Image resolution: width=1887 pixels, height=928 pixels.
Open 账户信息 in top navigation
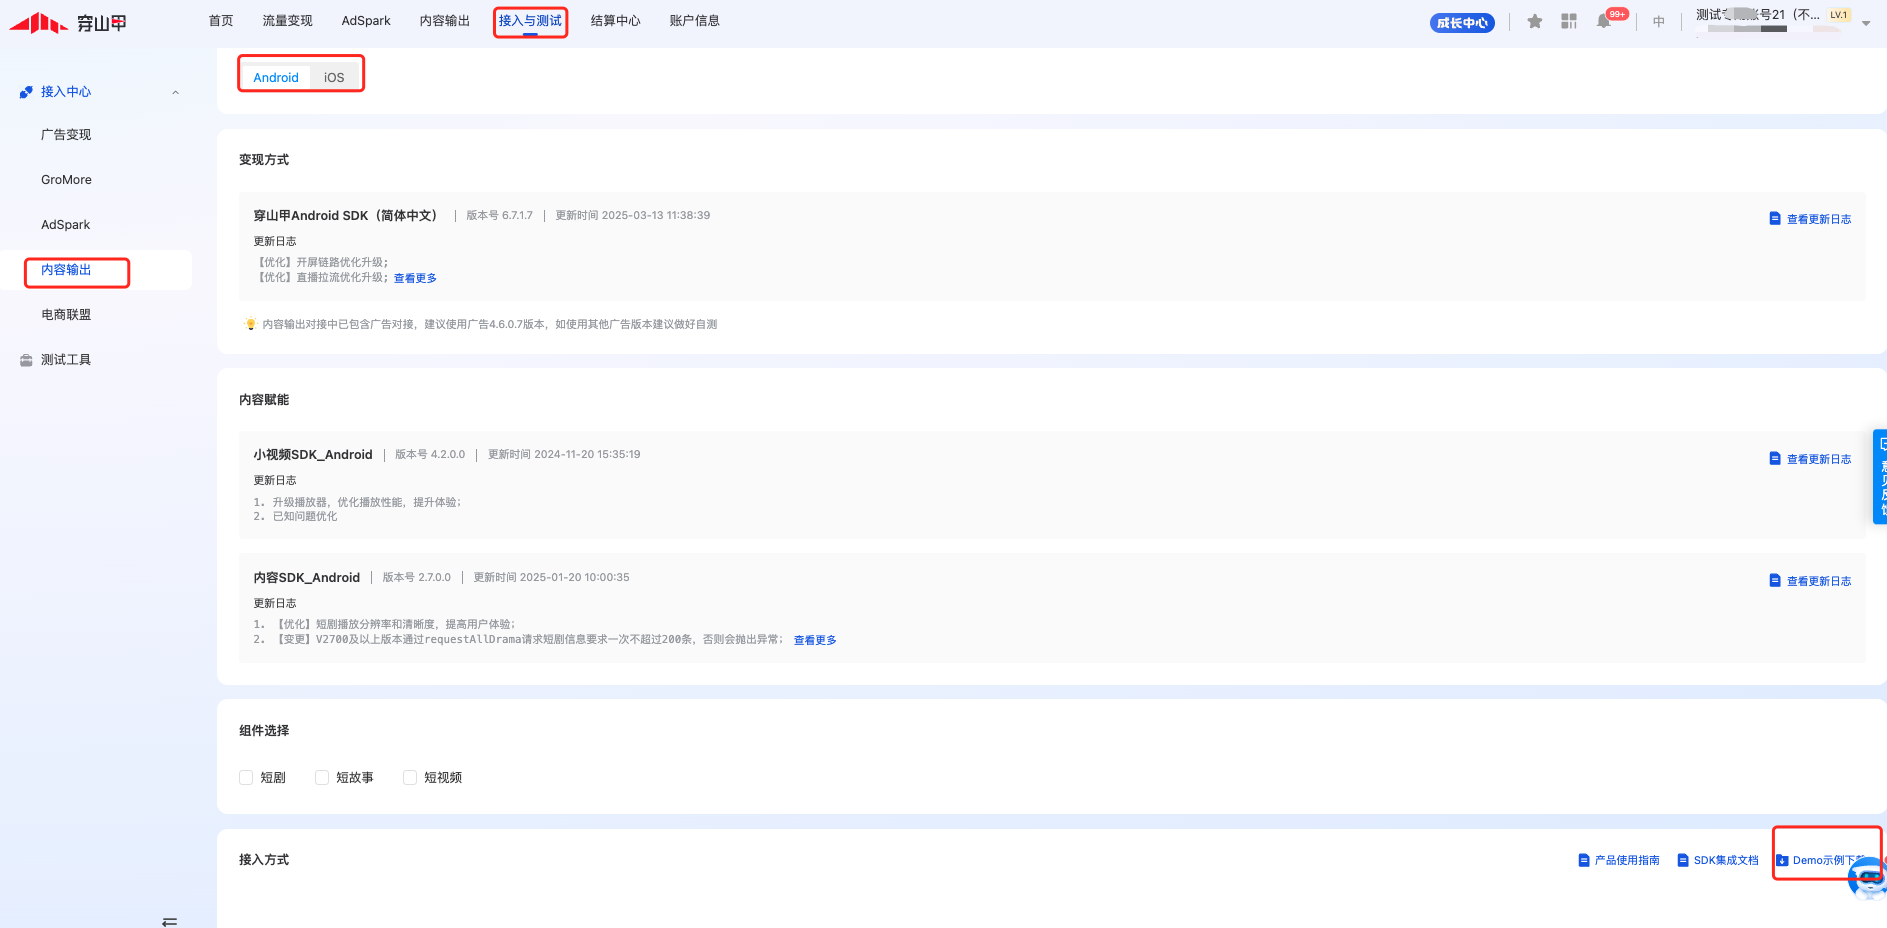[694, 21]
